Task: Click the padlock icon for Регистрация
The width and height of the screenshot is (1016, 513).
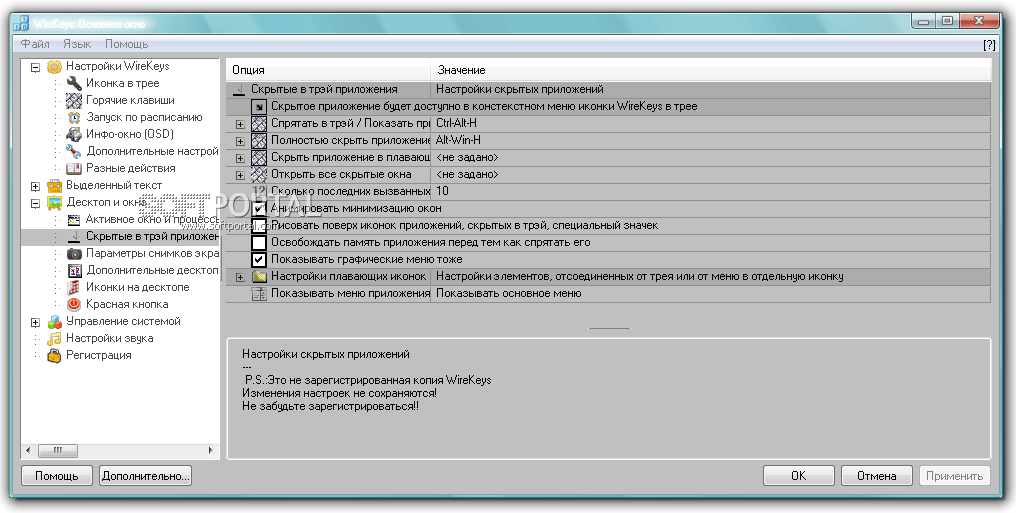Action: click(x=54, y=355)
